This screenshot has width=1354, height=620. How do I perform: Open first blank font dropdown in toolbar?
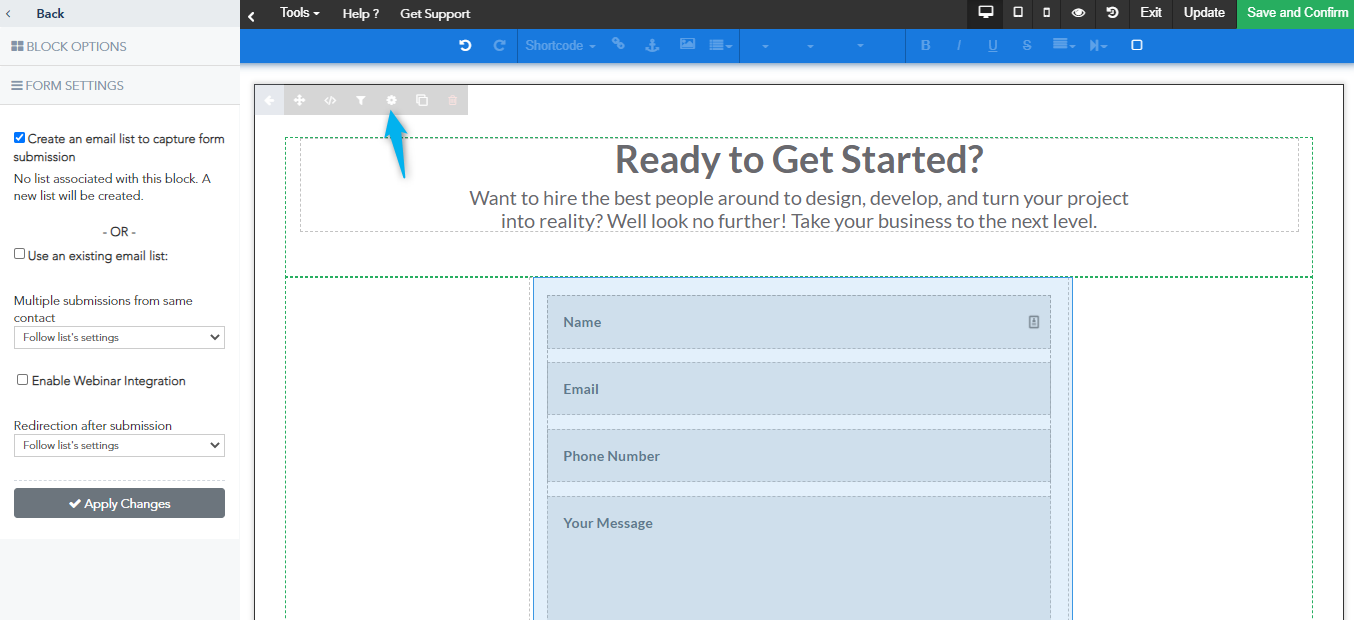(x=765, y=45)
